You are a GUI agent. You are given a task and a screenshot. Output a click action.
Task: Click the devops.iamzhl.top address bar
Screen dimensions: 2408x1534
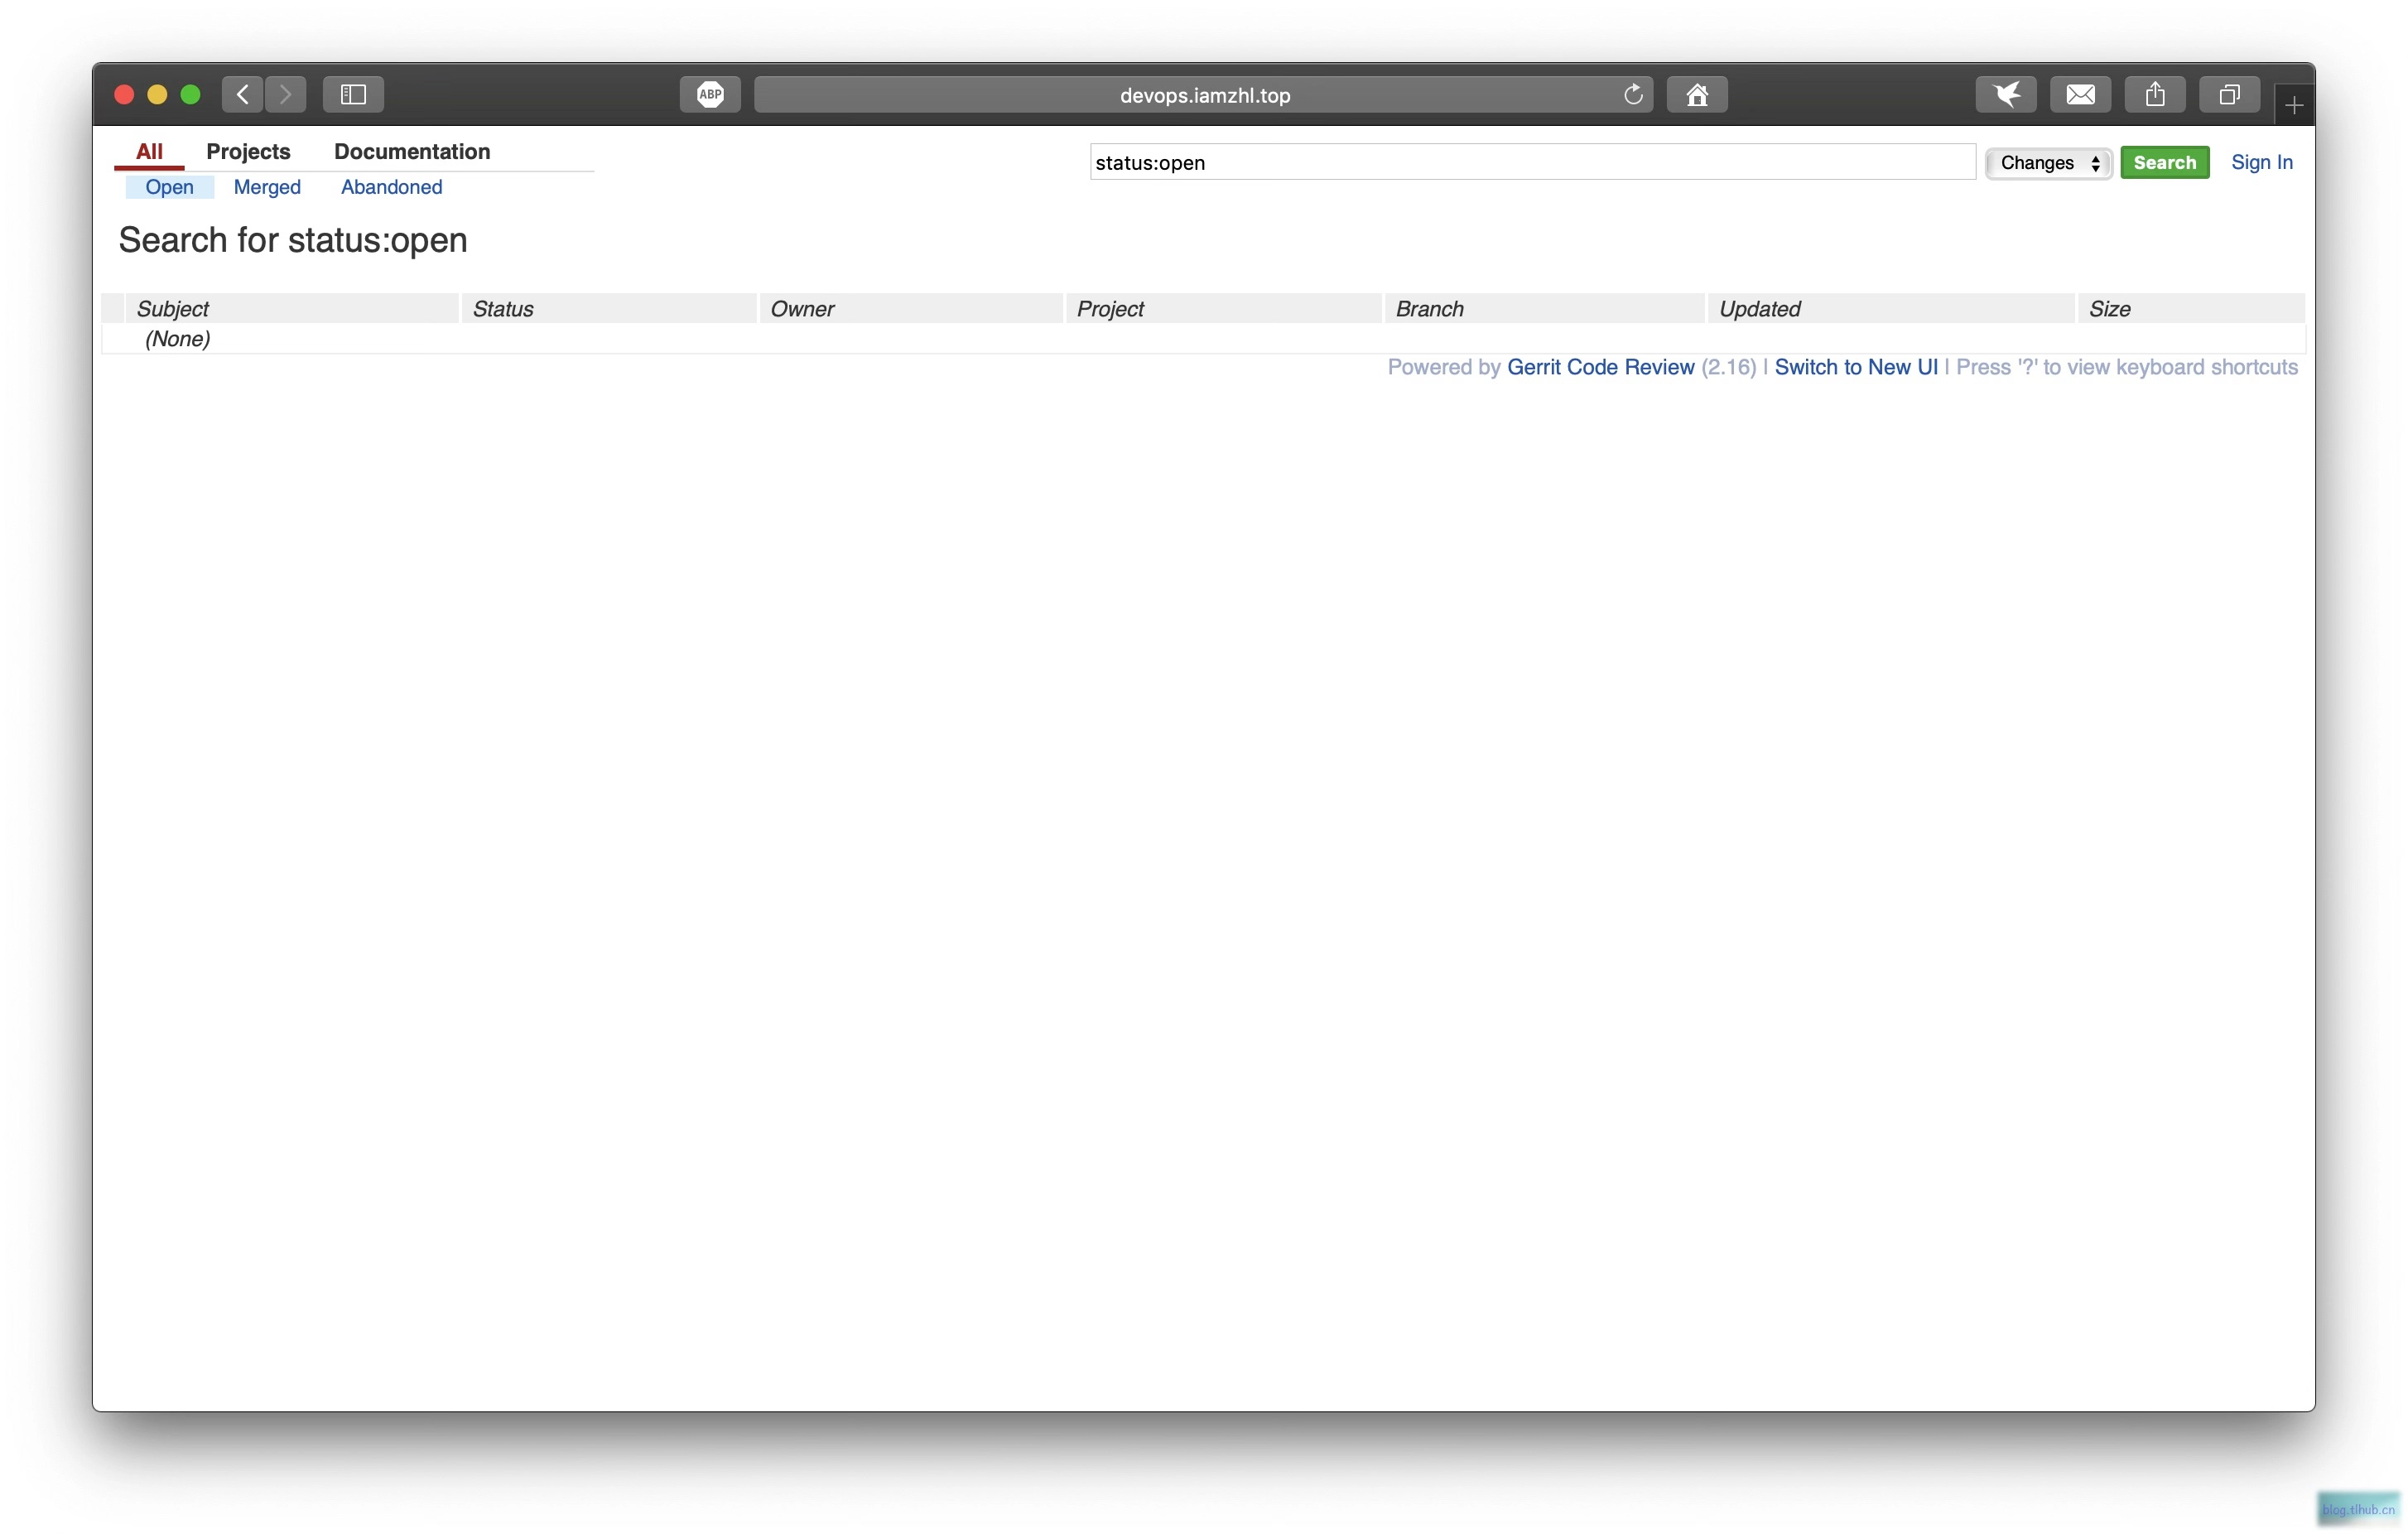point(1204,94)
